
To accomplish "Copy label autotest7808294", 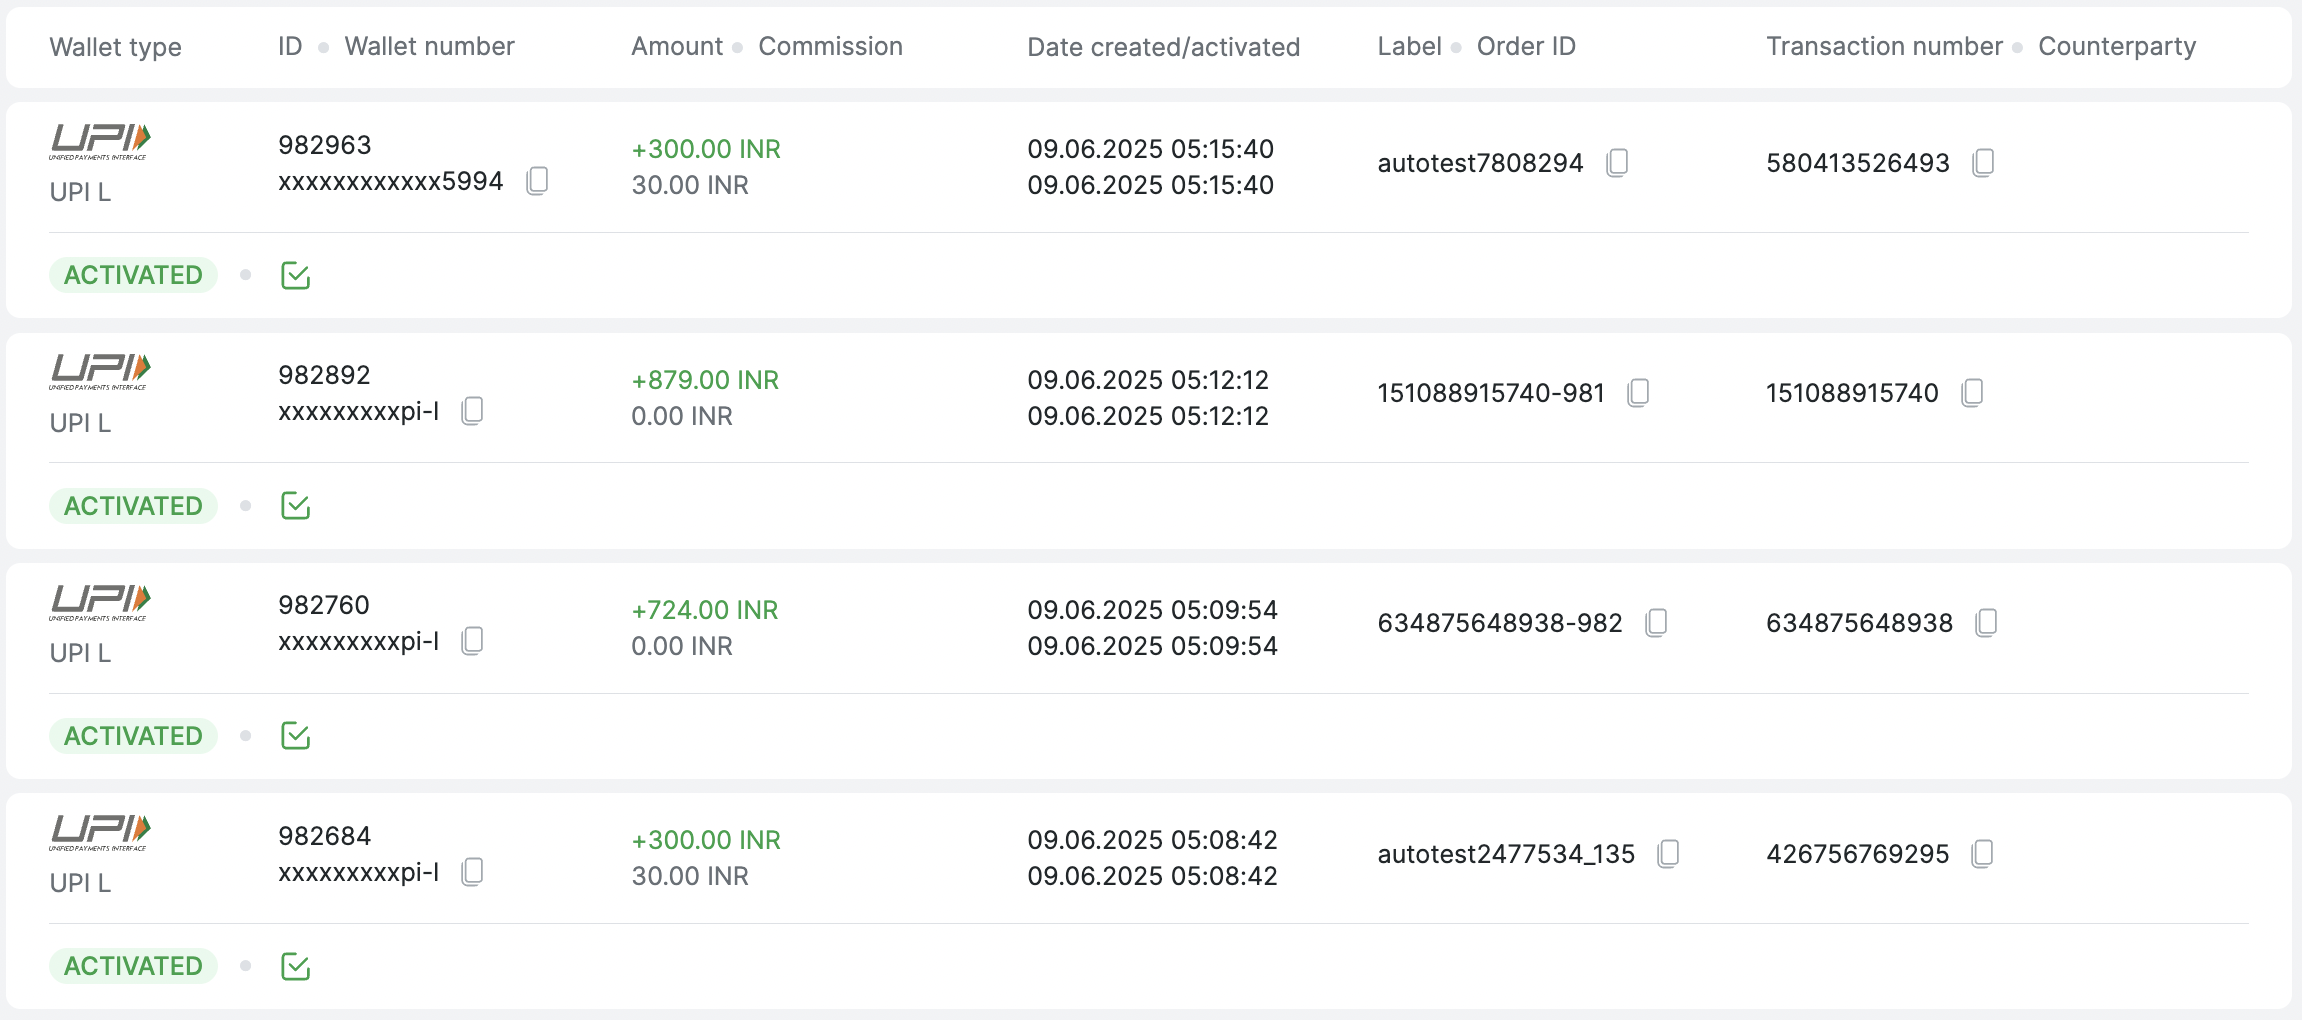I will coord(1617,163).
